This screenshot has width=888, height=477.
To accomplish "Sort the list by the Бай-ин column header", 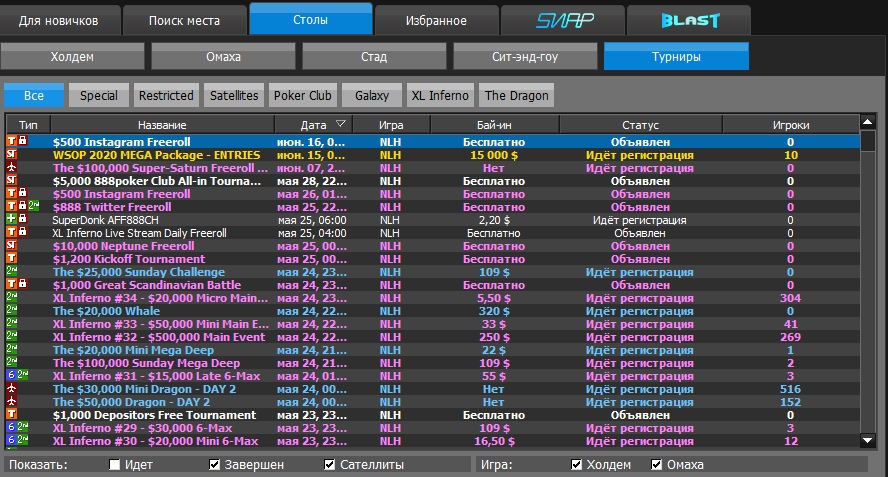I will (495, 125).
